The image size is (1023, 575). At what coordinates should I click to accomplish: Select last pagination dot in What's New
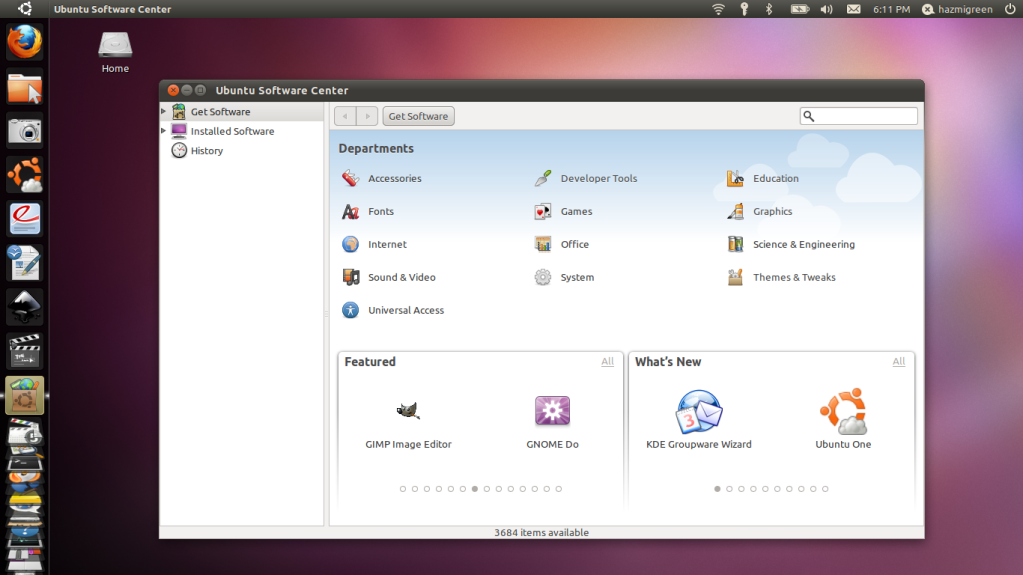click(825, 489)
